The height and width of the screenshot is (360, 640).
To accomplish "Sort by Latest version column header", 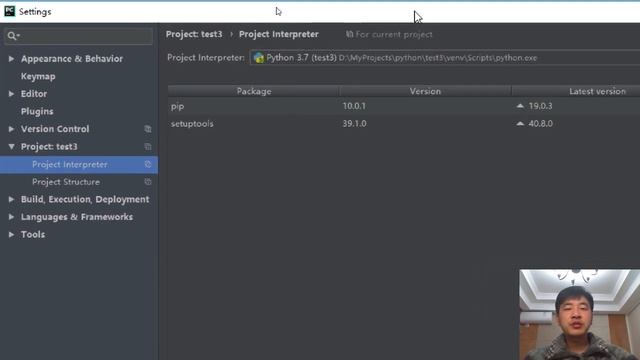I will (x=597, y=91).
